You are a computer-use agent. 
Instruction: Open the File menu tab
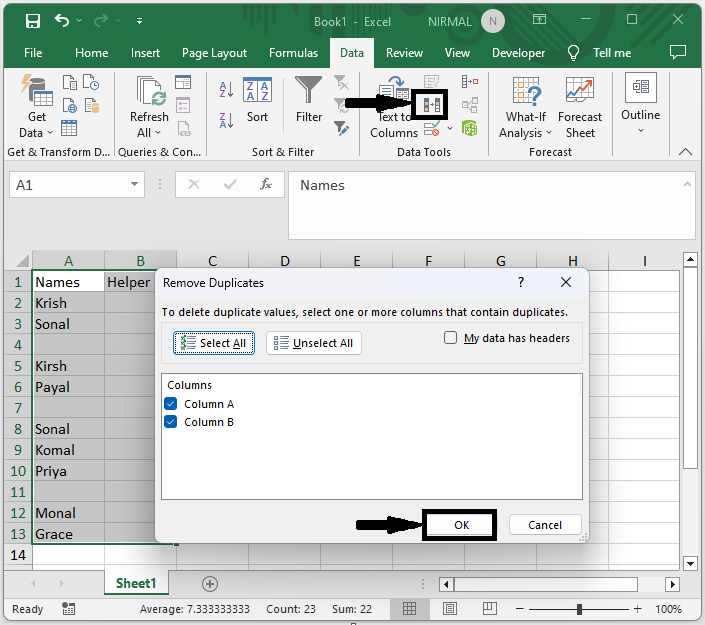33,53
